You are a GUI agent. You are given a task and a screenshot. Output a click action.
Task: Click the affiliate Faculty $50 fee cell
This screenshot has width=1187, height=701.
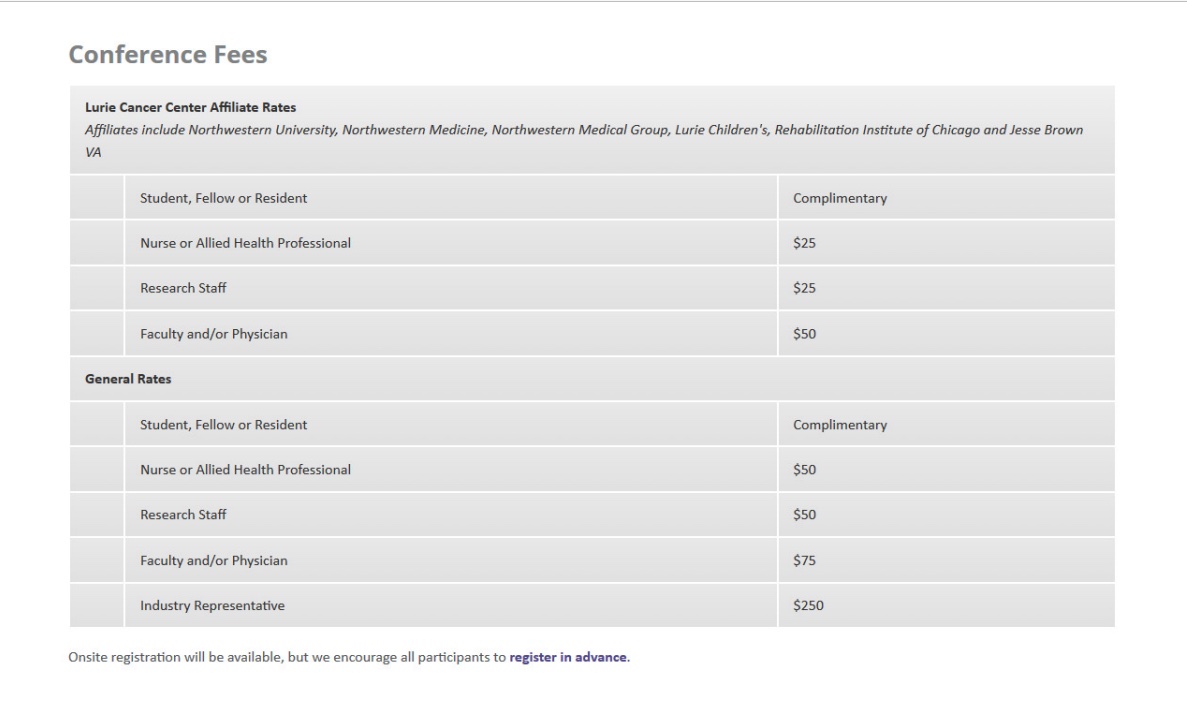(x=804, y=334)
